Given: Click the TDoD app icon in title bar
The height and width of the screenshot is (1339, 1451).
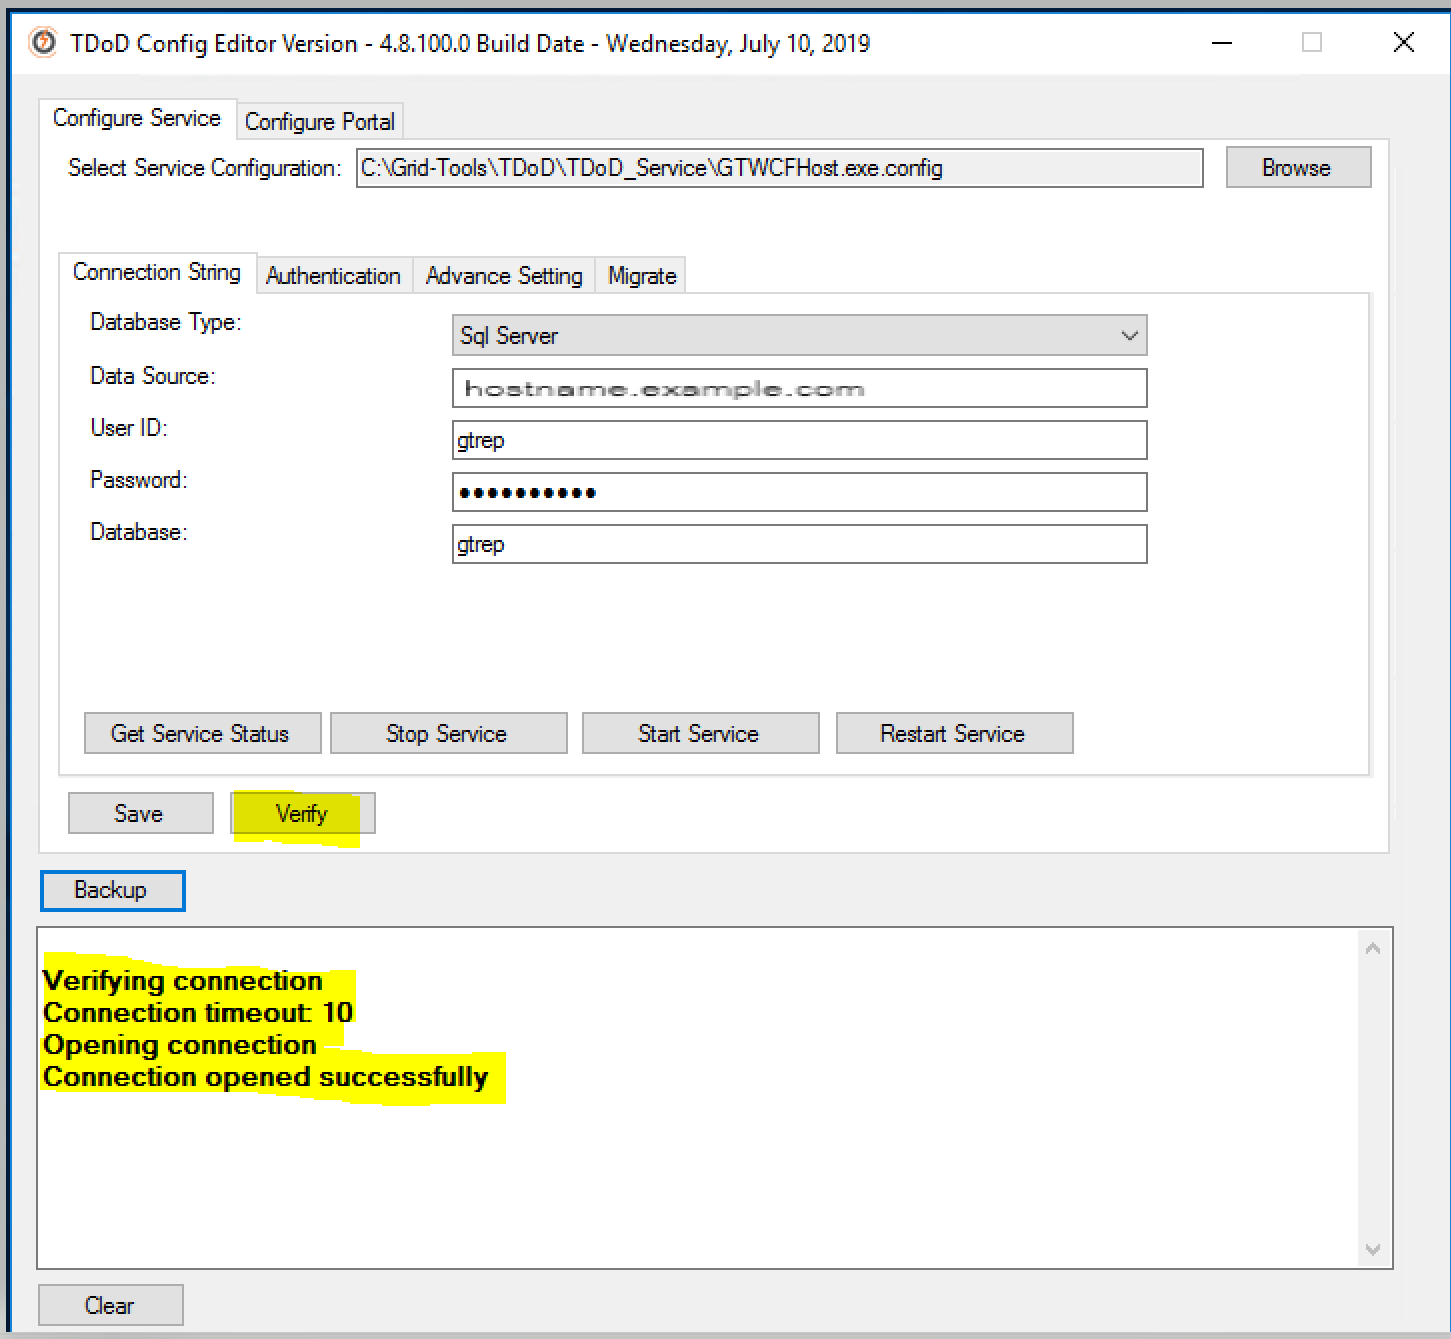Looking at the screenshot, I should (x=42, y=43).
